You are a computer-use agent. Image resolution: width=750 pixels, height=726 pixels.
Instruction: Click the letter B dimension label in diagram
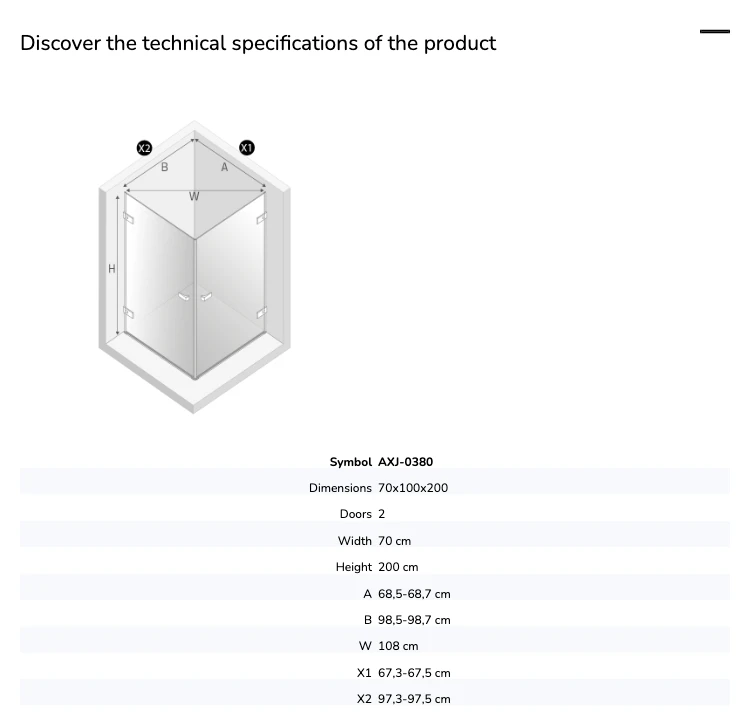pyautogui.click(x=165, y=167)
